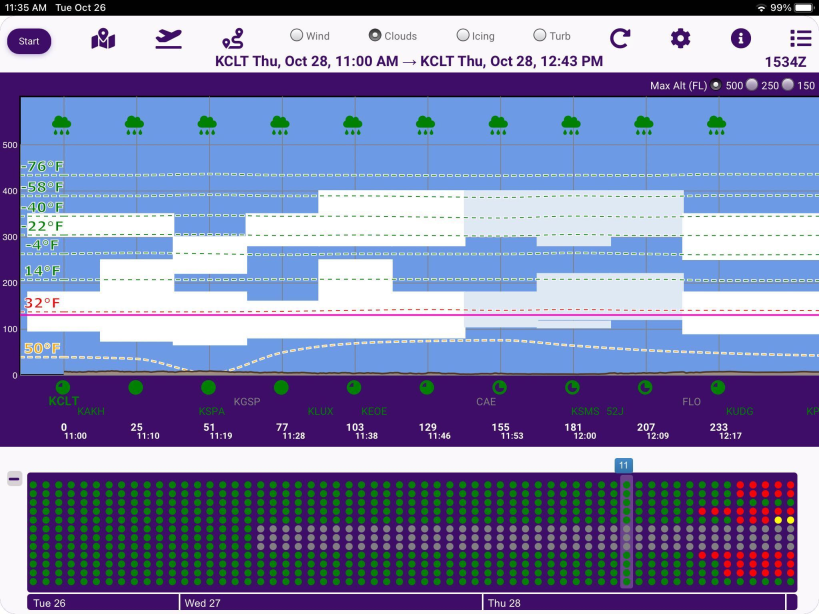Tap the sky cover circle at 11:46
The image size is (819, 614).
coord(427,387)
